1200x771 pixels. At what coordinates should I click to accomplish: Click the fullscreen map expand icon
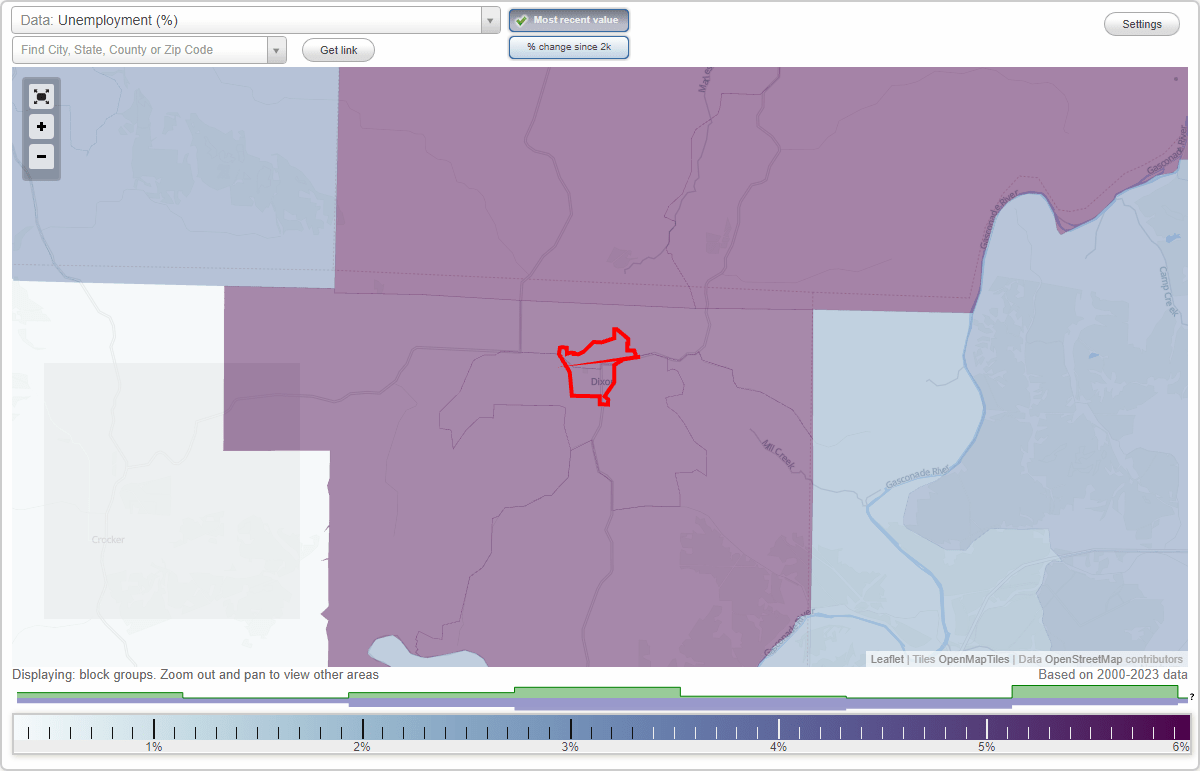[x=41, y=96]
